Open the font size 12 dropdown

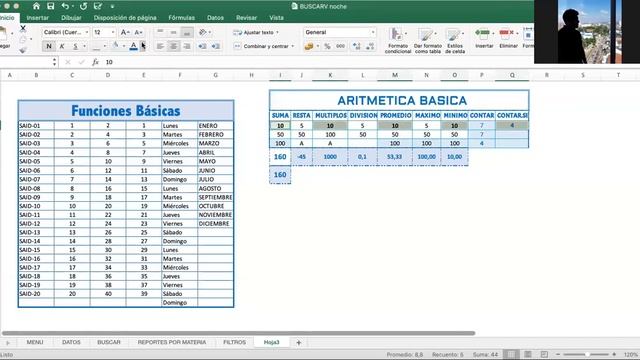(113, 32)
